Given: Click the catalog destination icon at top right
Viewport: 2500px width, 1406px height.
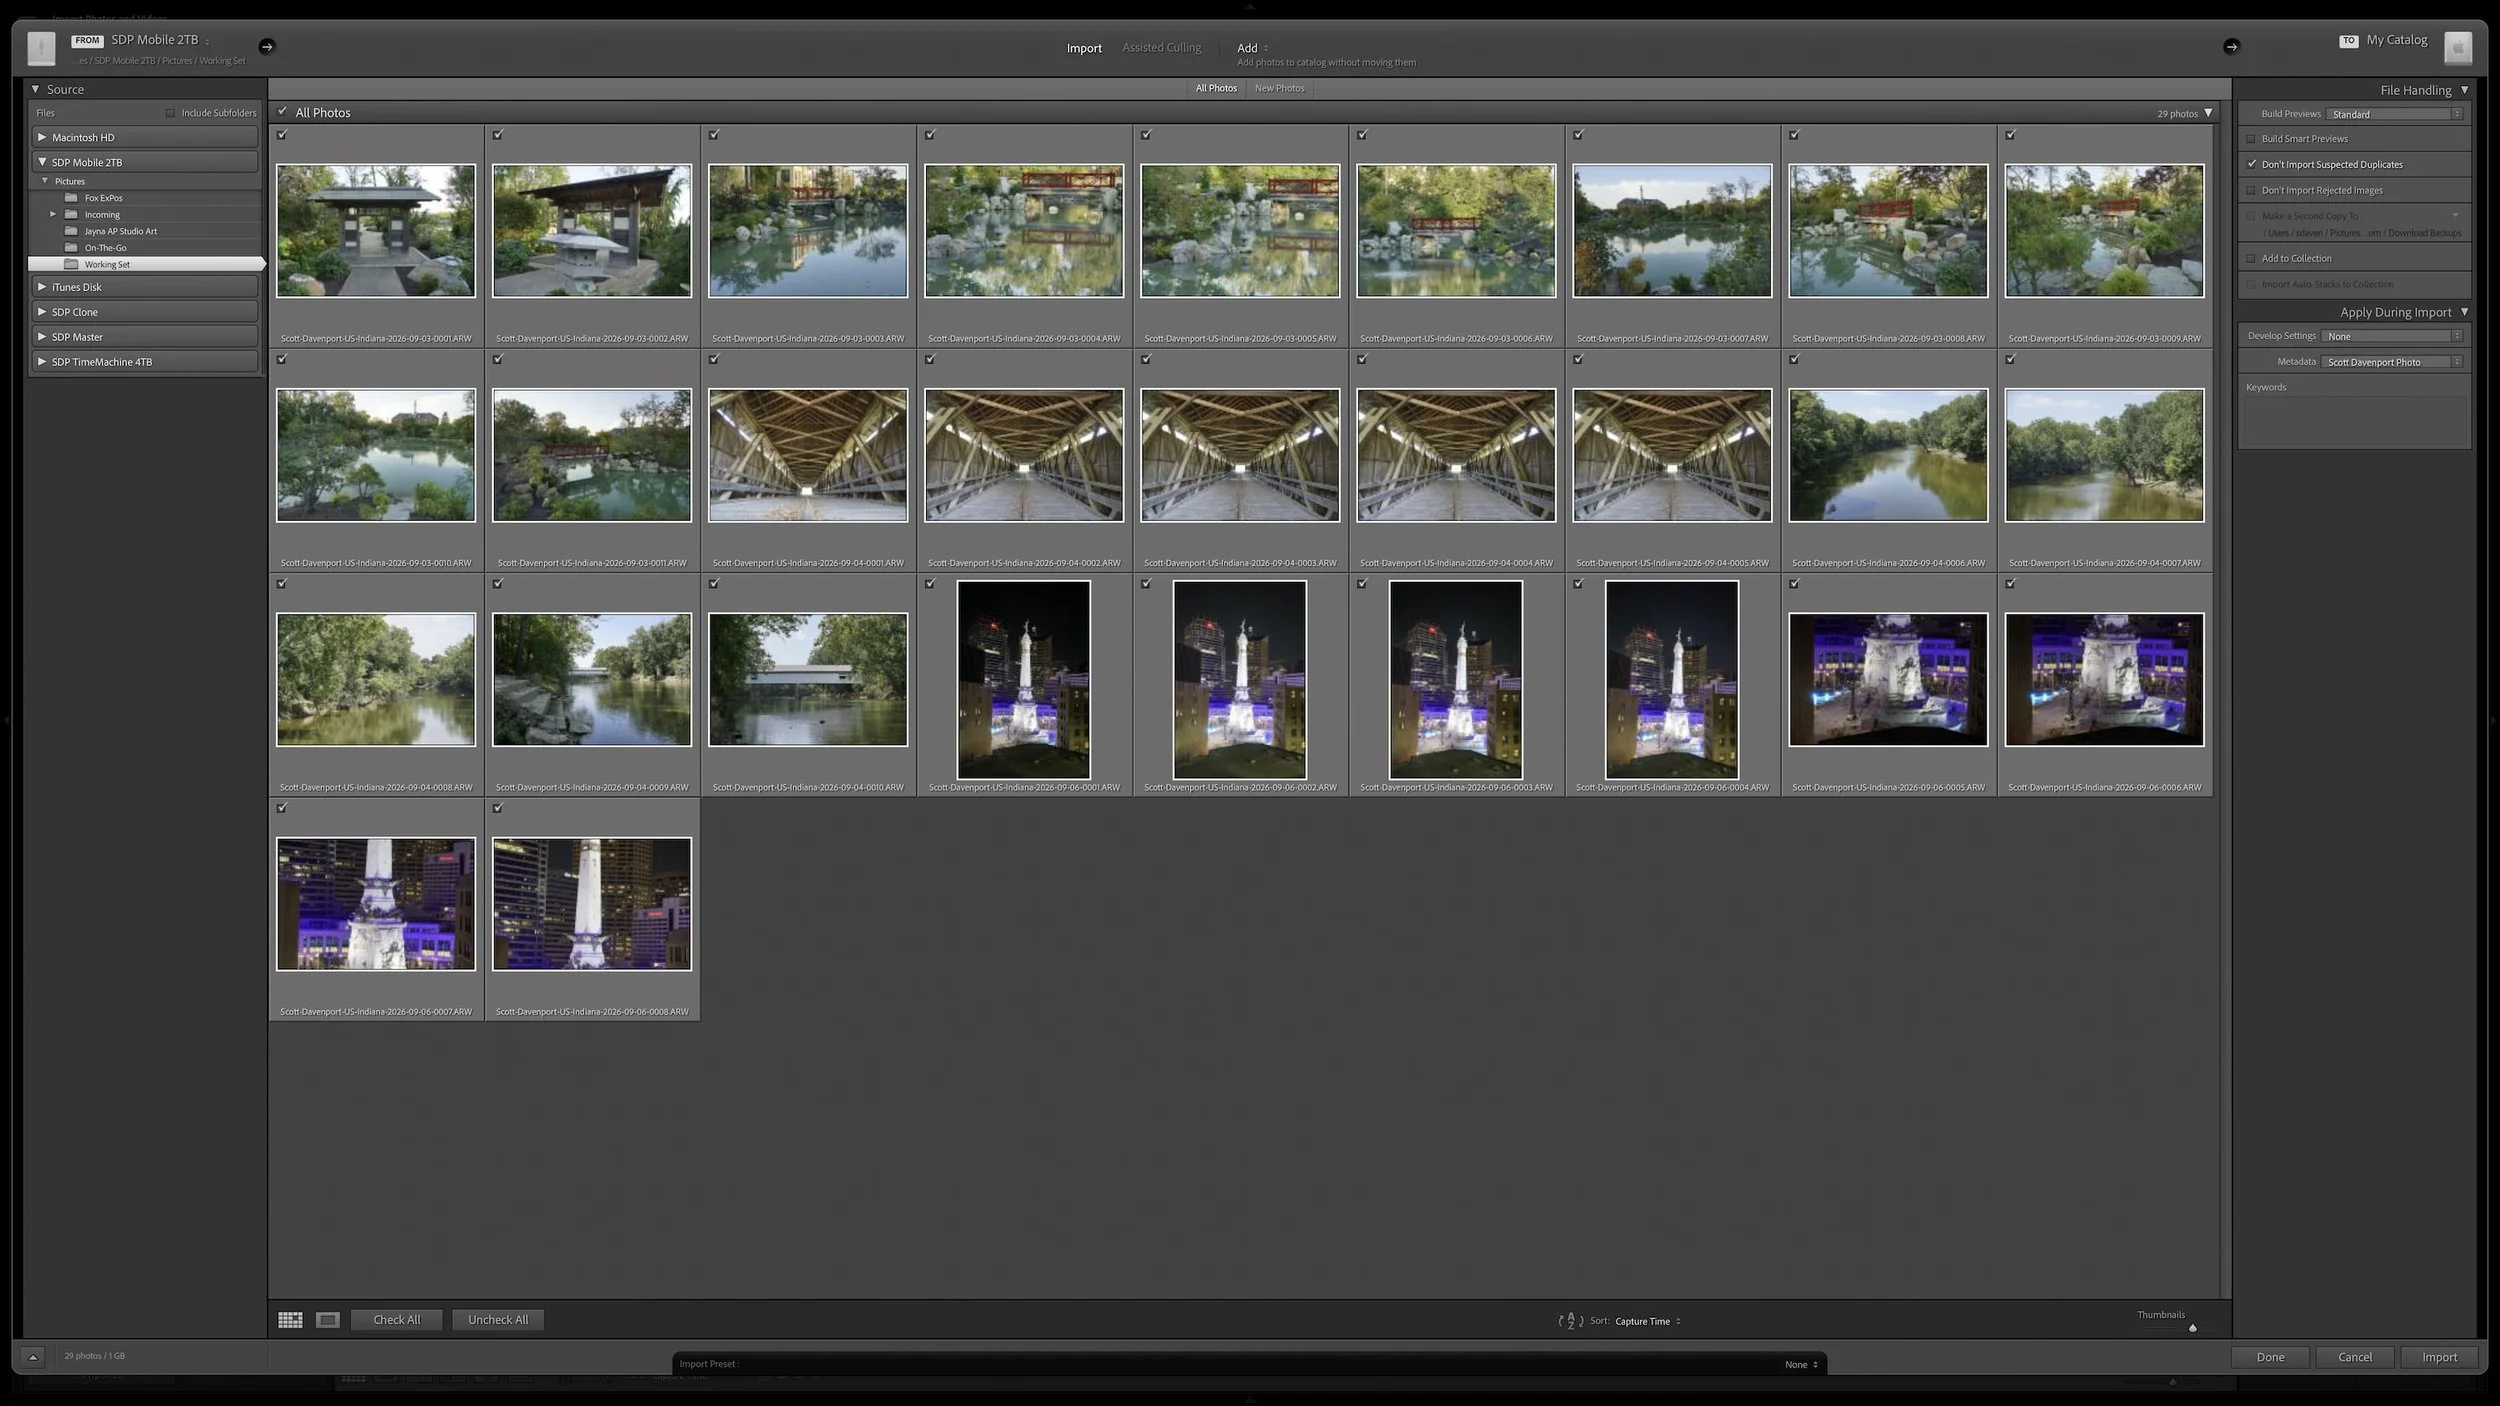Looking at the screenshot, I should pos(2458,47).
